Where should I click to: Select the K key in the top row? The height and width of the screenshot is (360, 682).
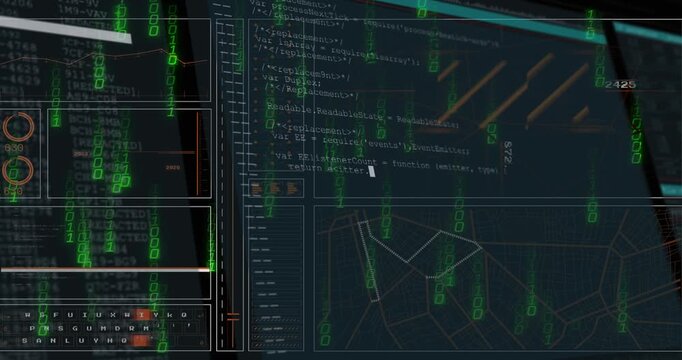[x=170, y=315]
